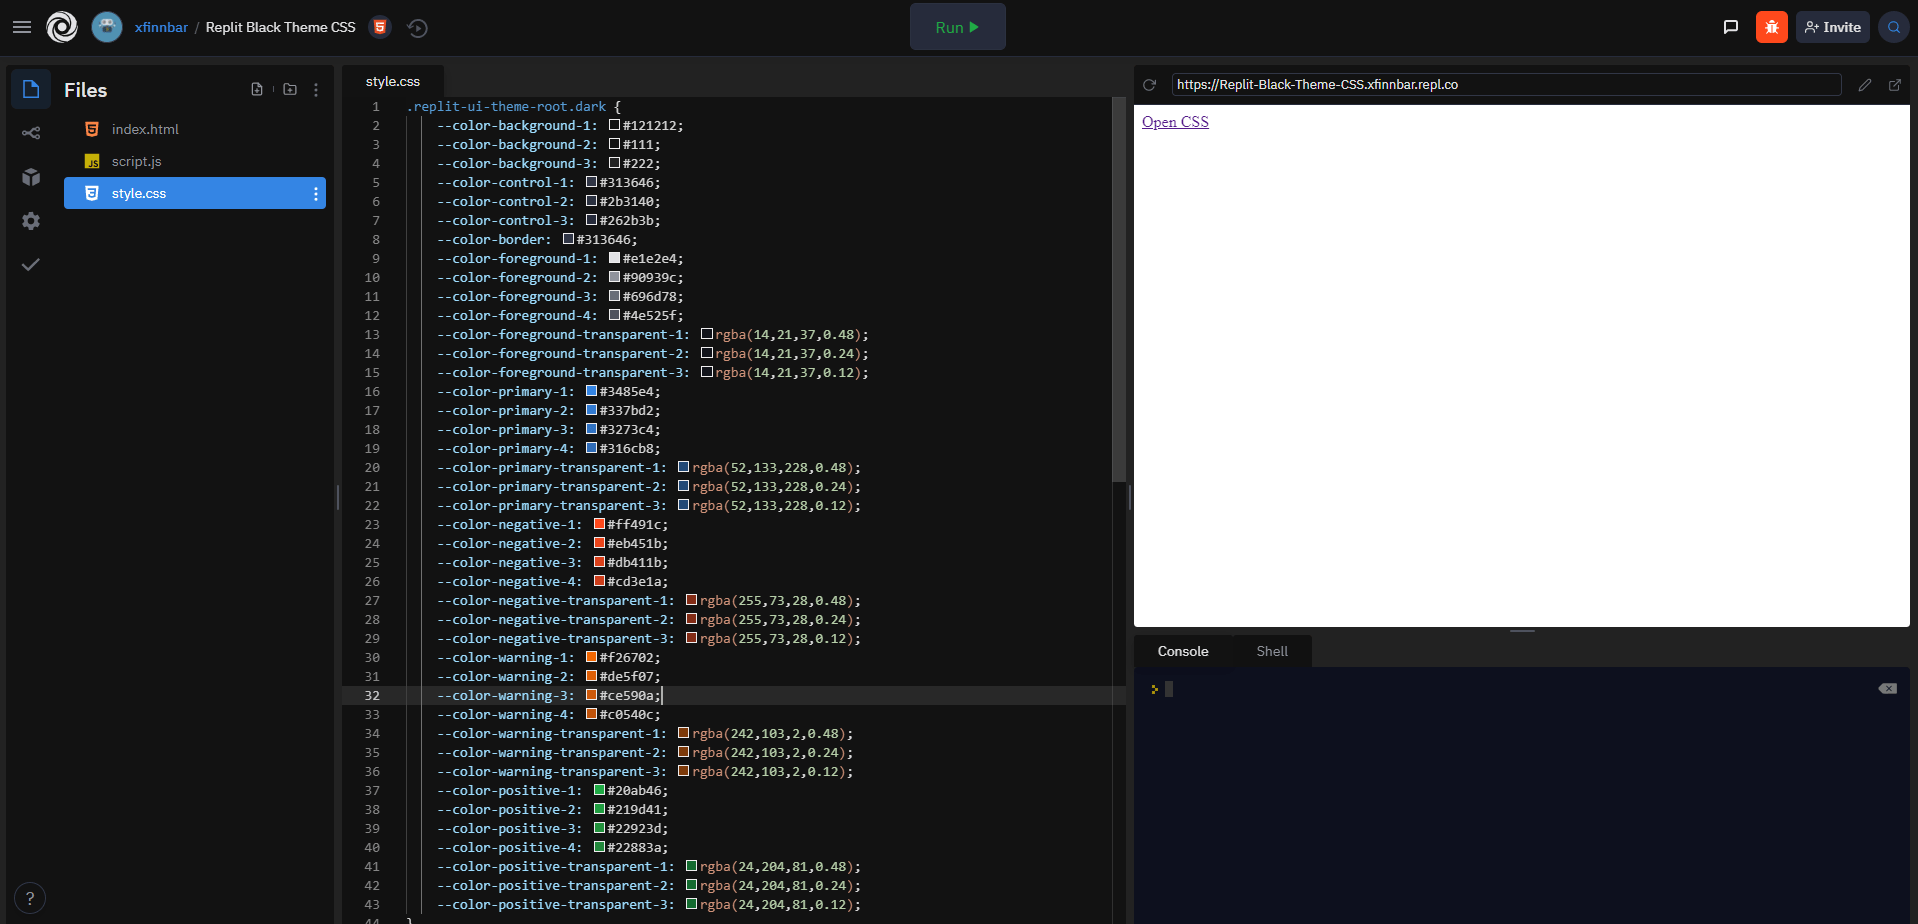Refresh the web preview
The height and width of the screenshot is (924, 1918).
[1150, 85]
